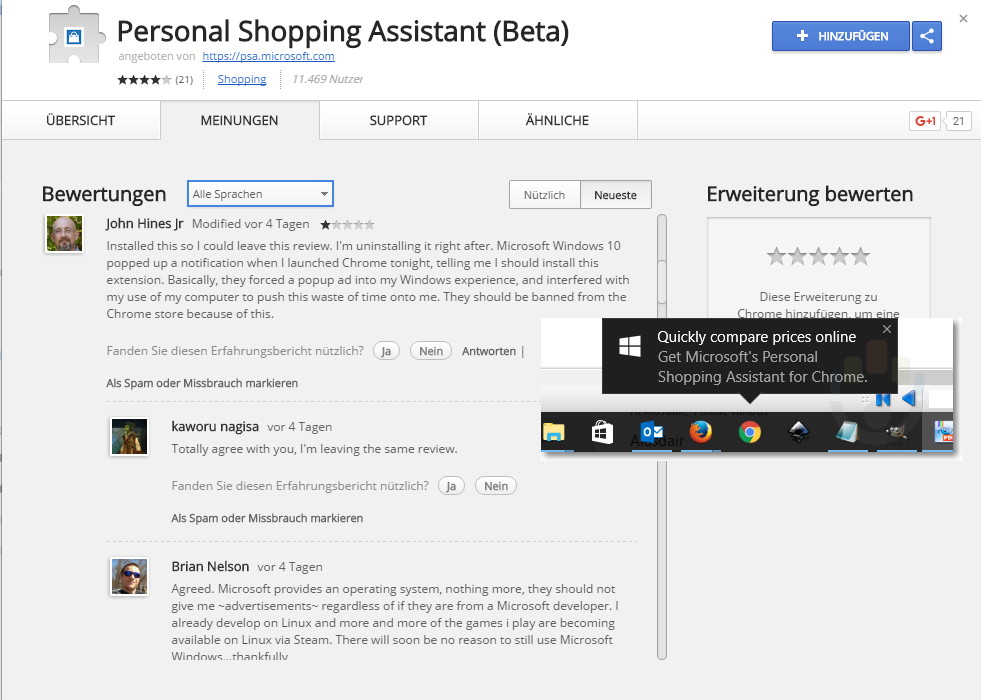Mark John Hines Jr's review Nein

[x=431, y=351]
